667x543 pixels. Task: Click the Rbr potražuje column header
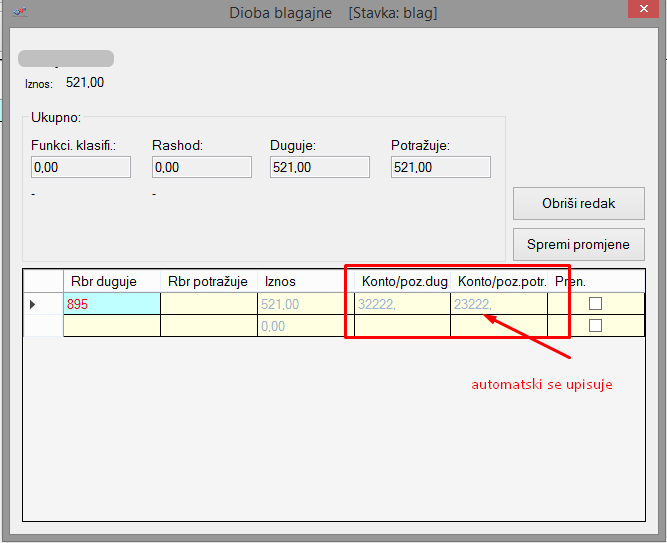[208, 281]
